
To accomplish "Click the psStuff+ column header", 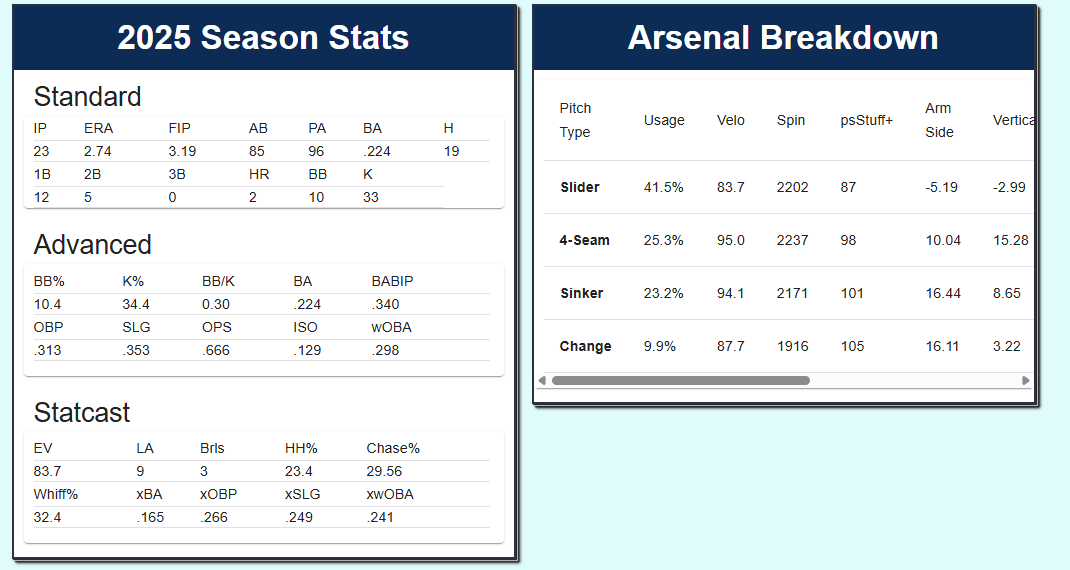I will point(866,120).
